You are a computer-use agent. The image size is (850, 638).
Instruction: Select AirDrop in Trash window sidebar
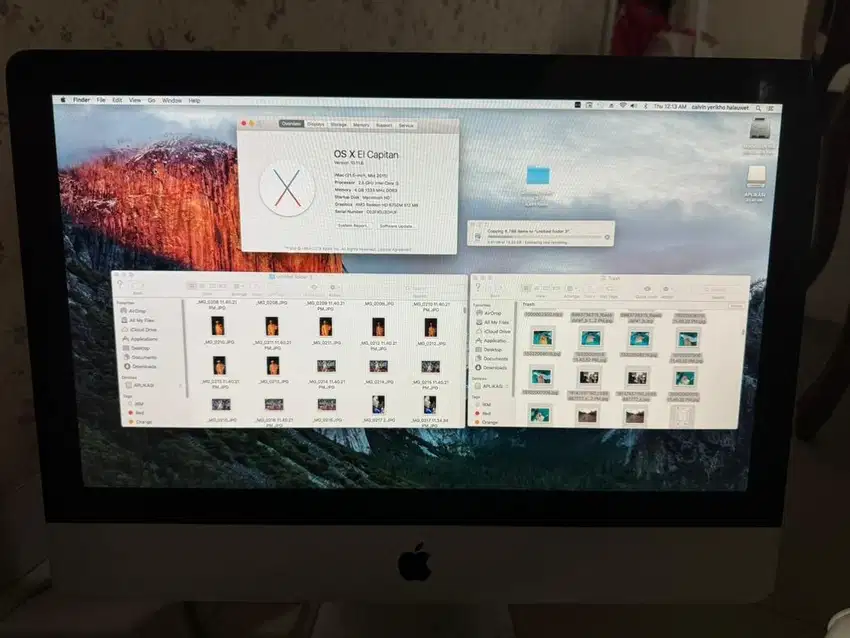pyautogui.click(x=488, y=313)
